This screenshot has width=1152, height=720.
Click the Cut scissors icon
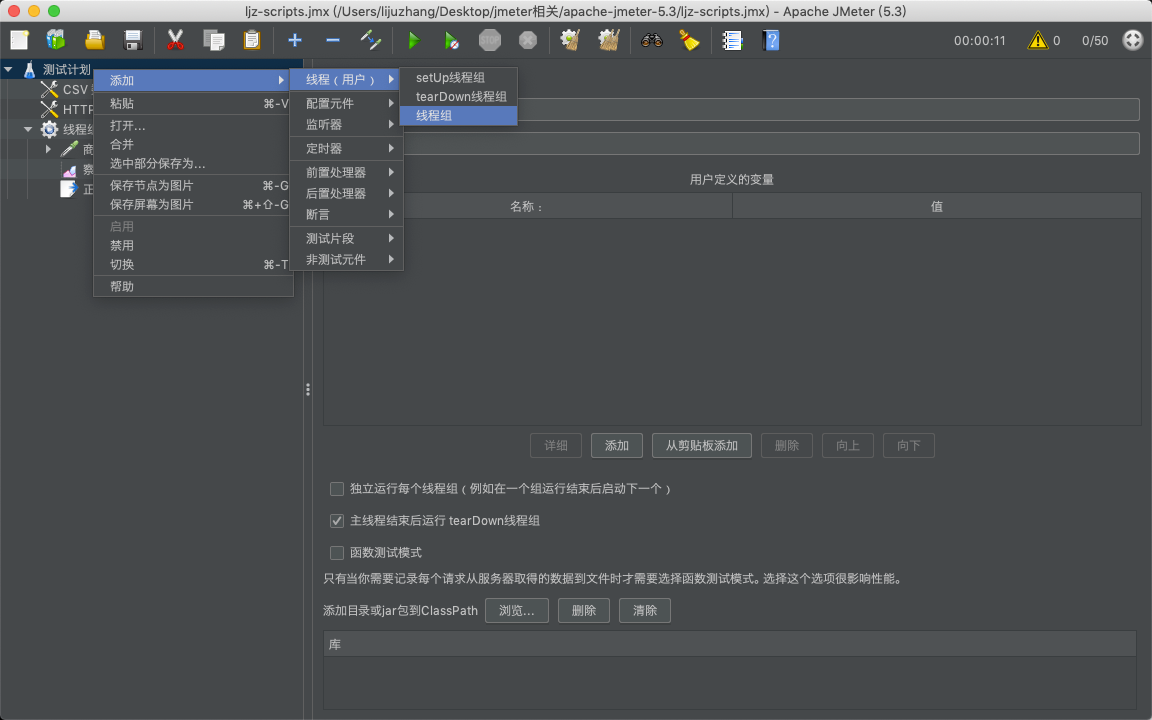175,40
